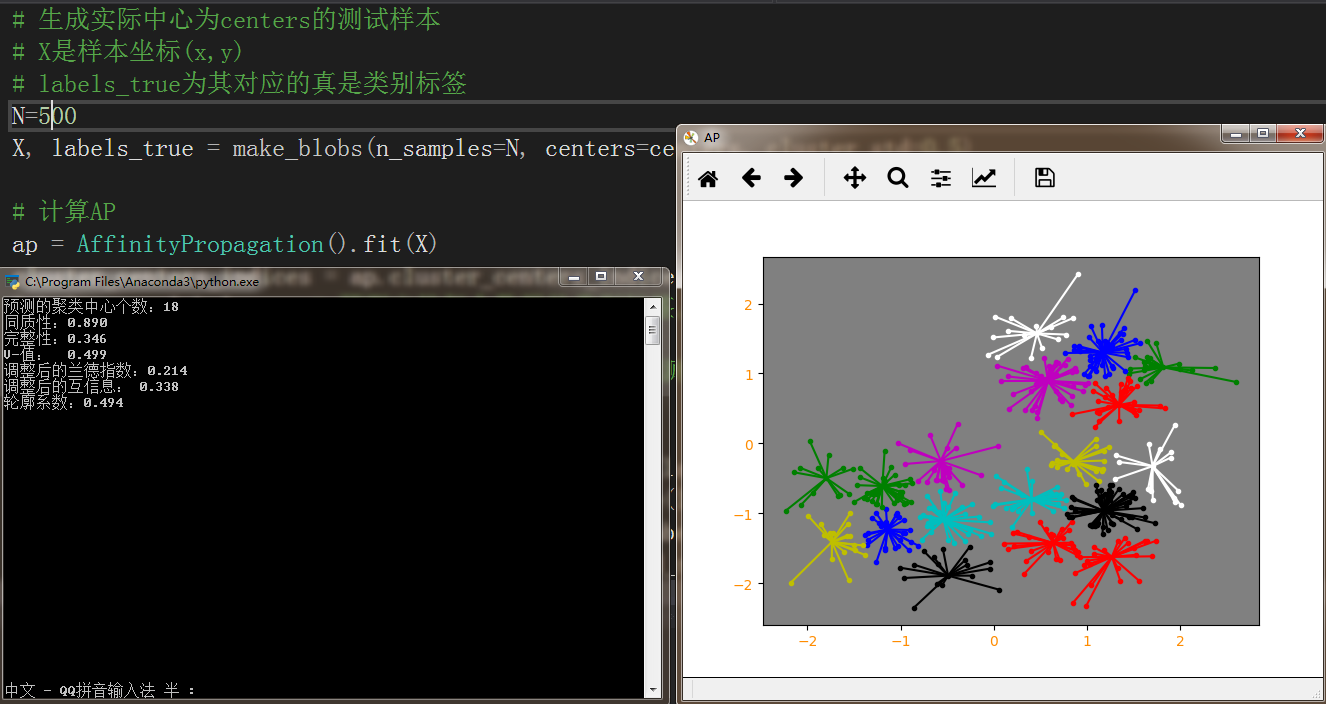Click the QQ拼音输入法 status line in console

(100, 690)
